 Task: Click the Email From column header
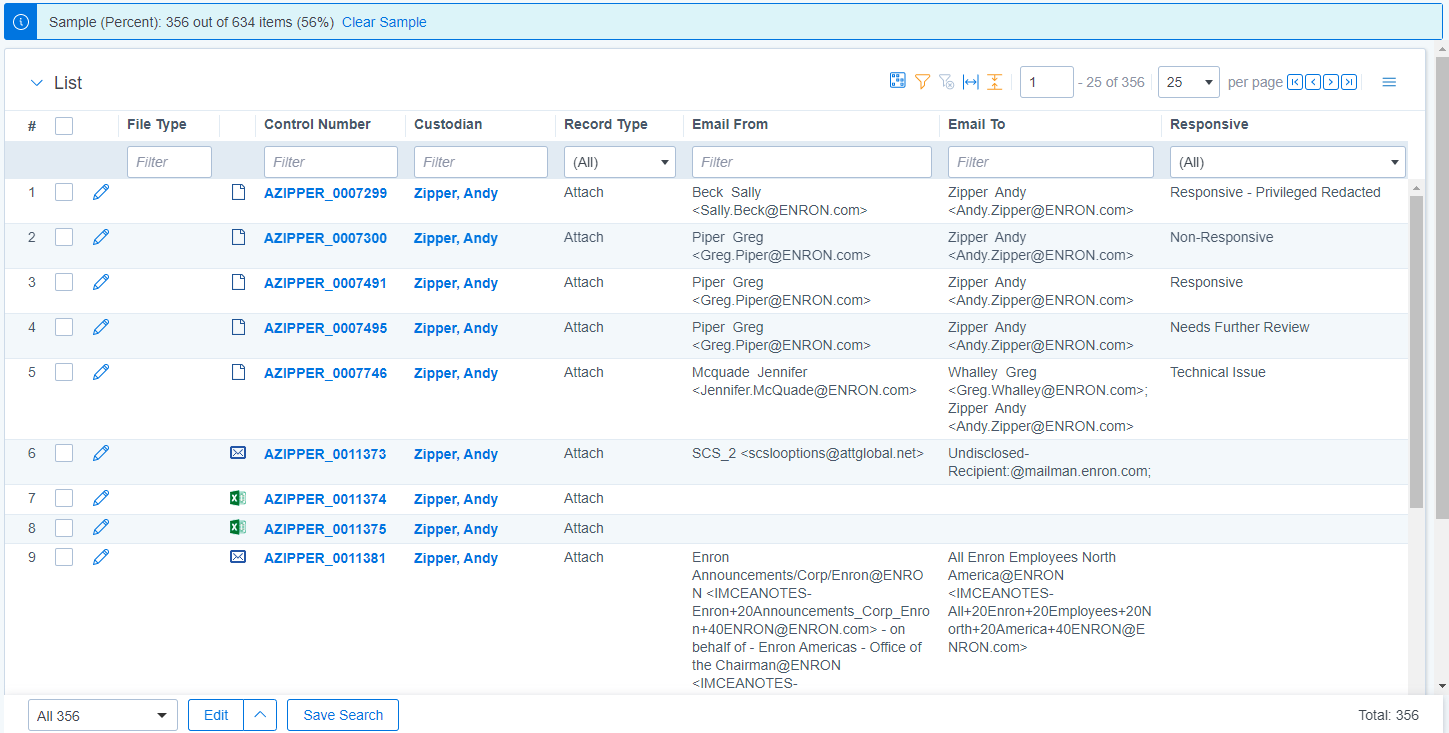(730, 125)
